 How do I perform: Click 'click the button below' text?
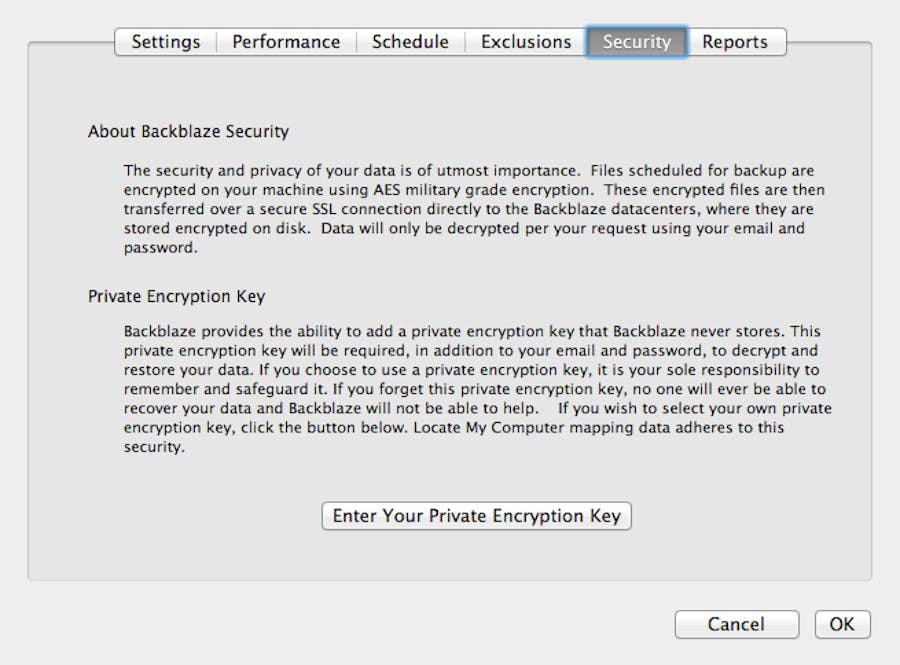(280, 427)
